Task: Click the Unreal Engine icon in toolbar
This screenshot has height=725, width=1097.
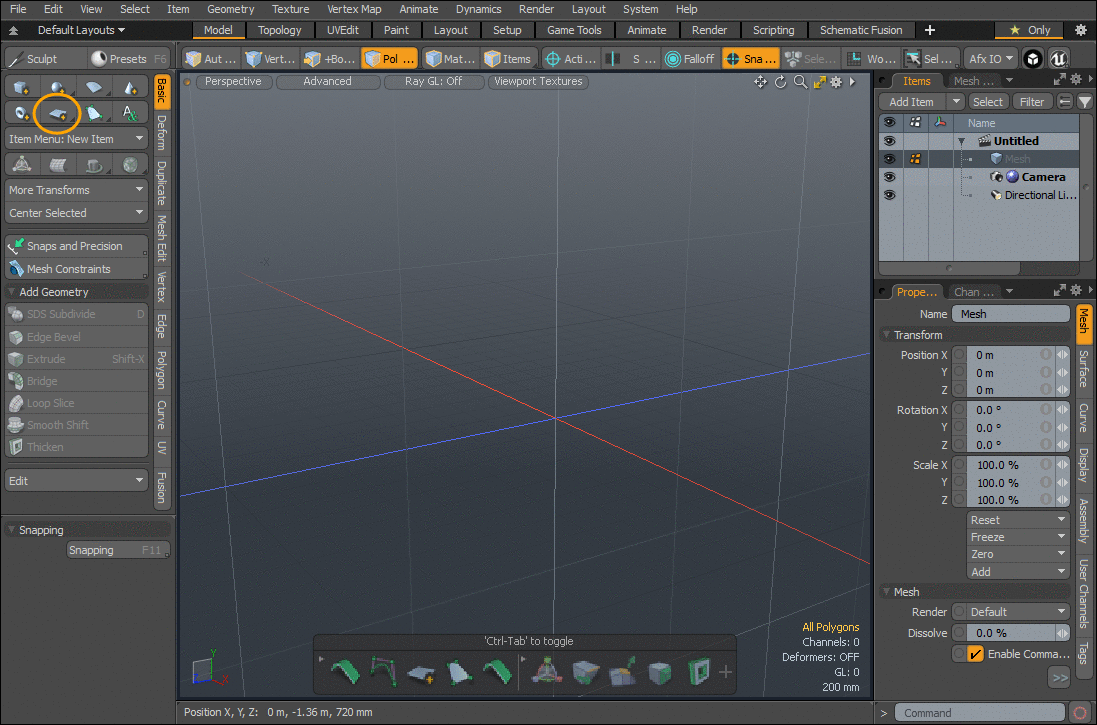Action: pyautogui.click(x=1060, y=59)
